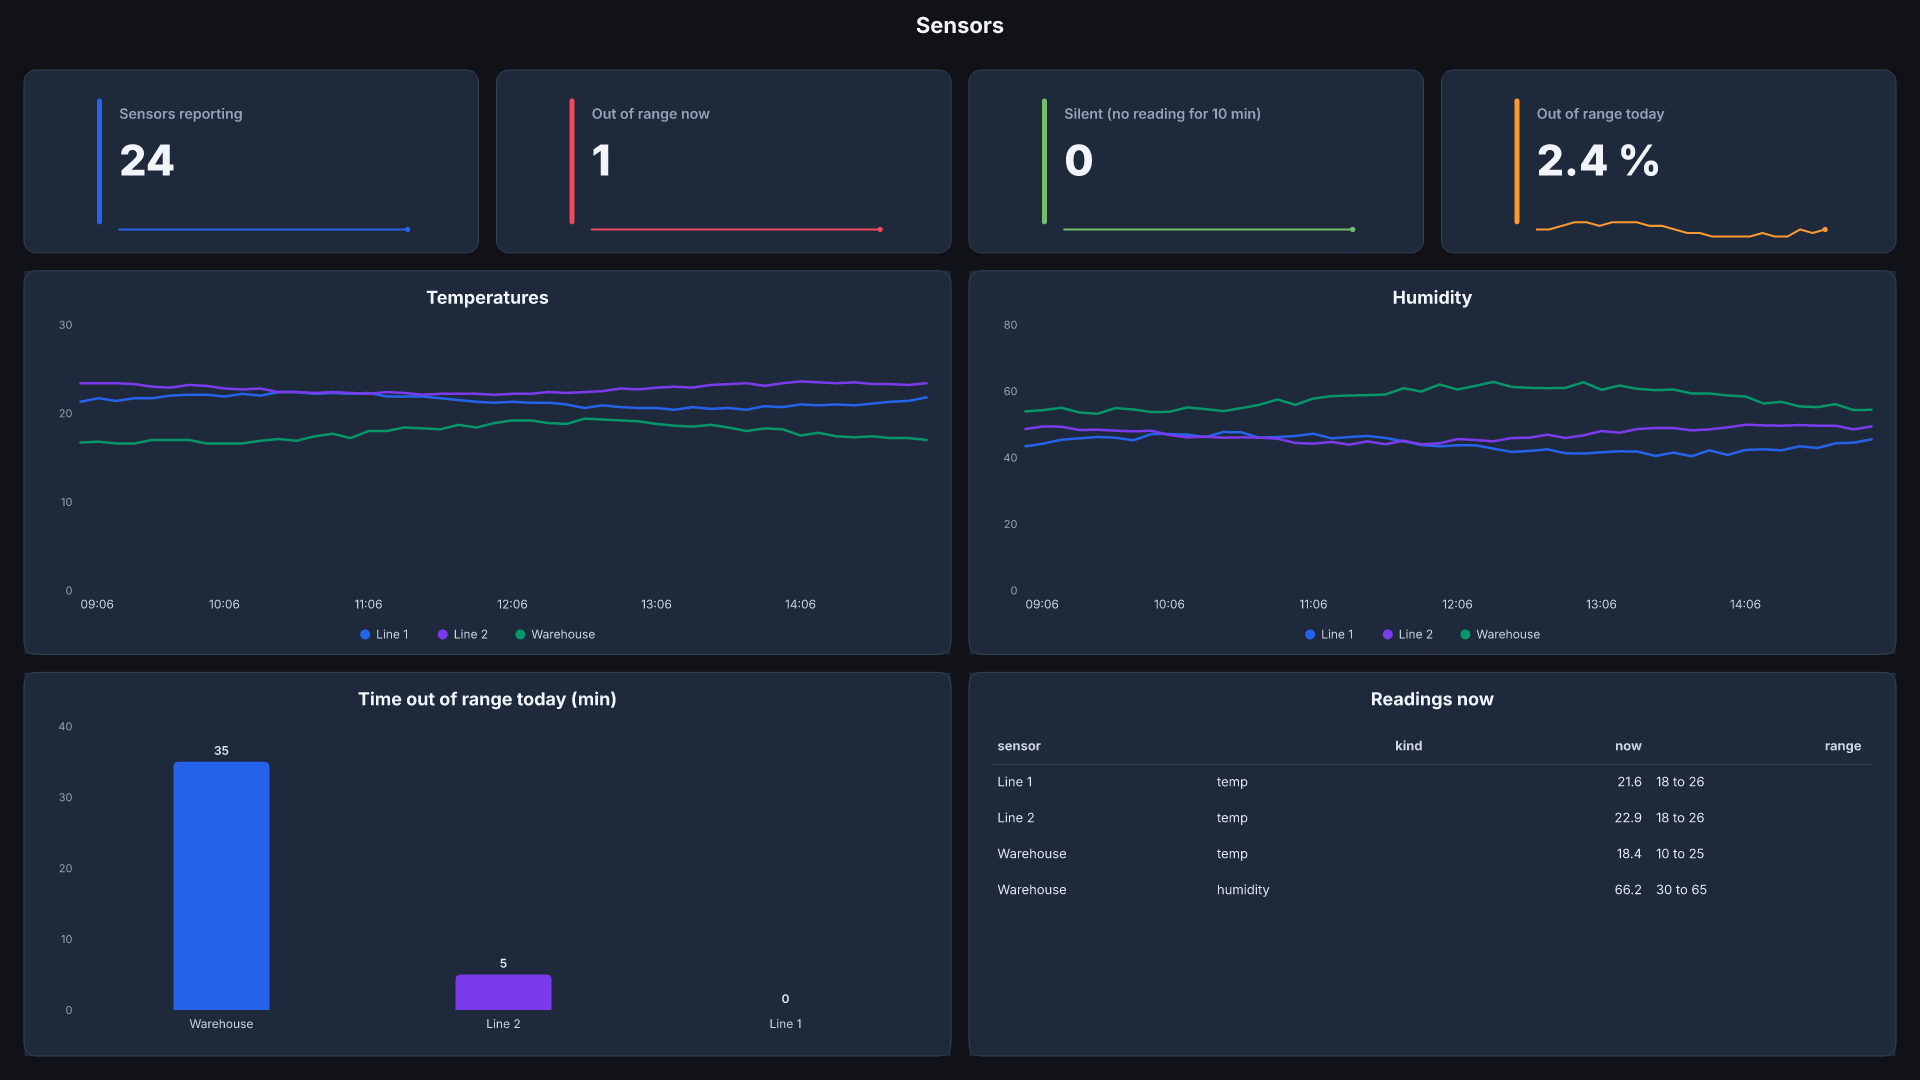Toggle Line 1 series in Humidity legend
The height and width of the screenshot is (1080, 1920).
(1329, 635)
